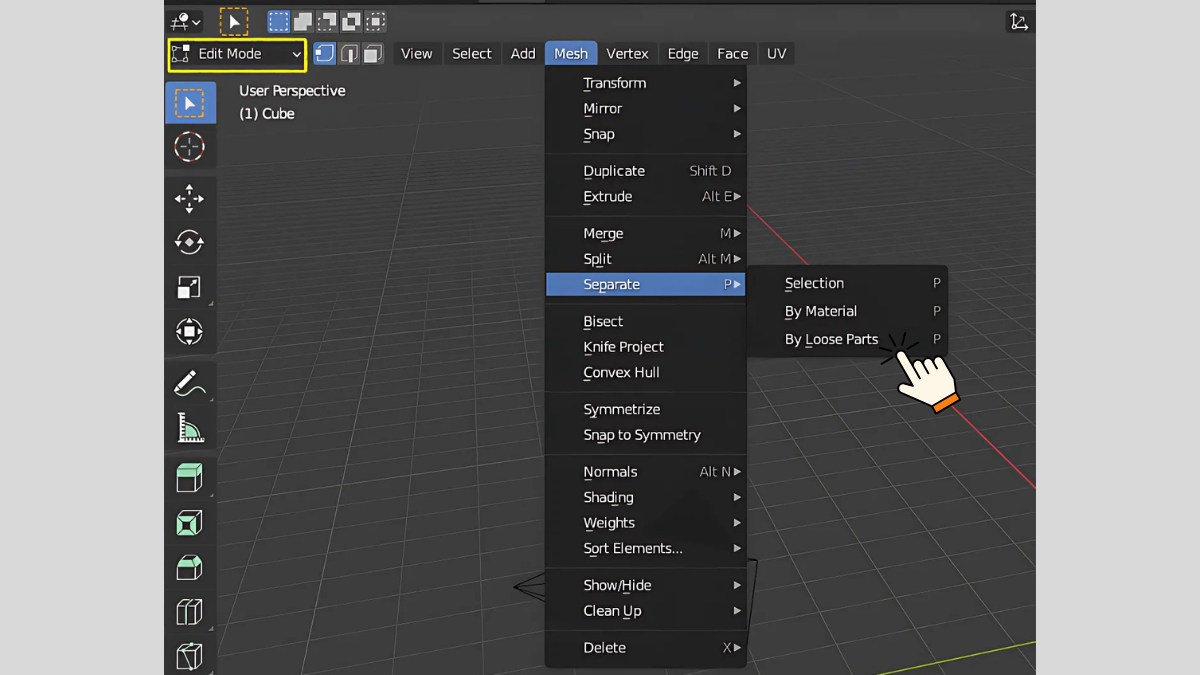Choose Snap to Symmetry from the Mesh menu
Viewport: 1200px width, 675px height.
(x=646, y=435)
